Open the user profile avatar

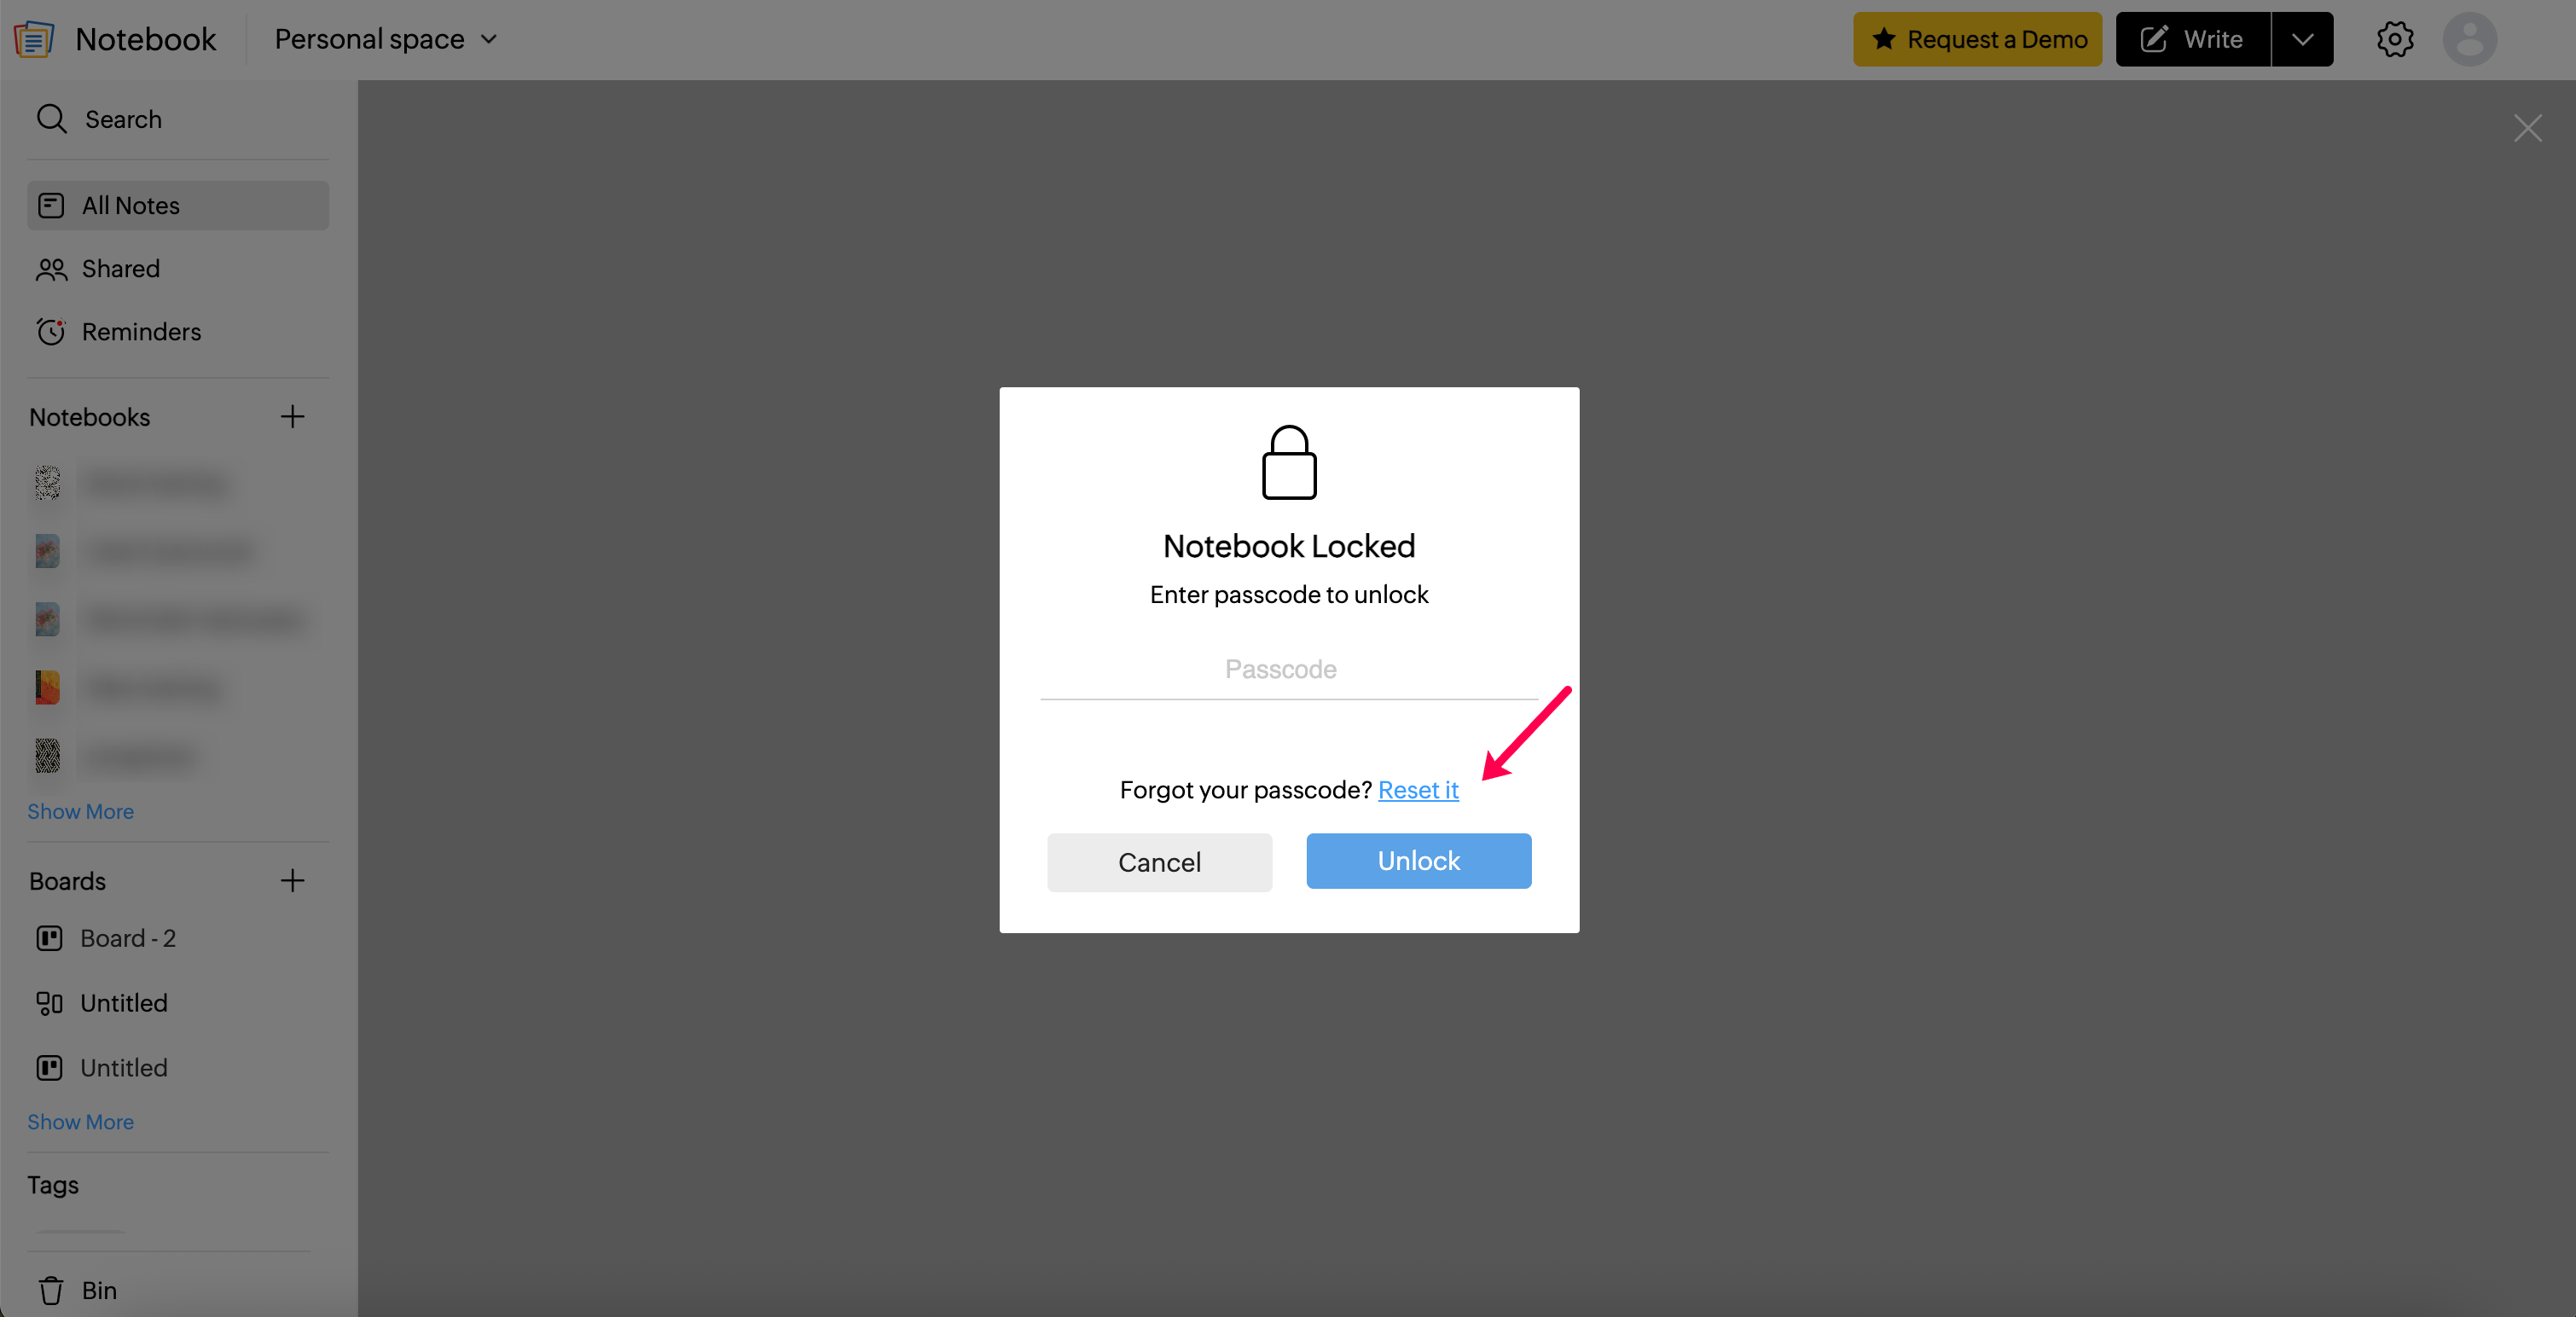pos(2469,39)
